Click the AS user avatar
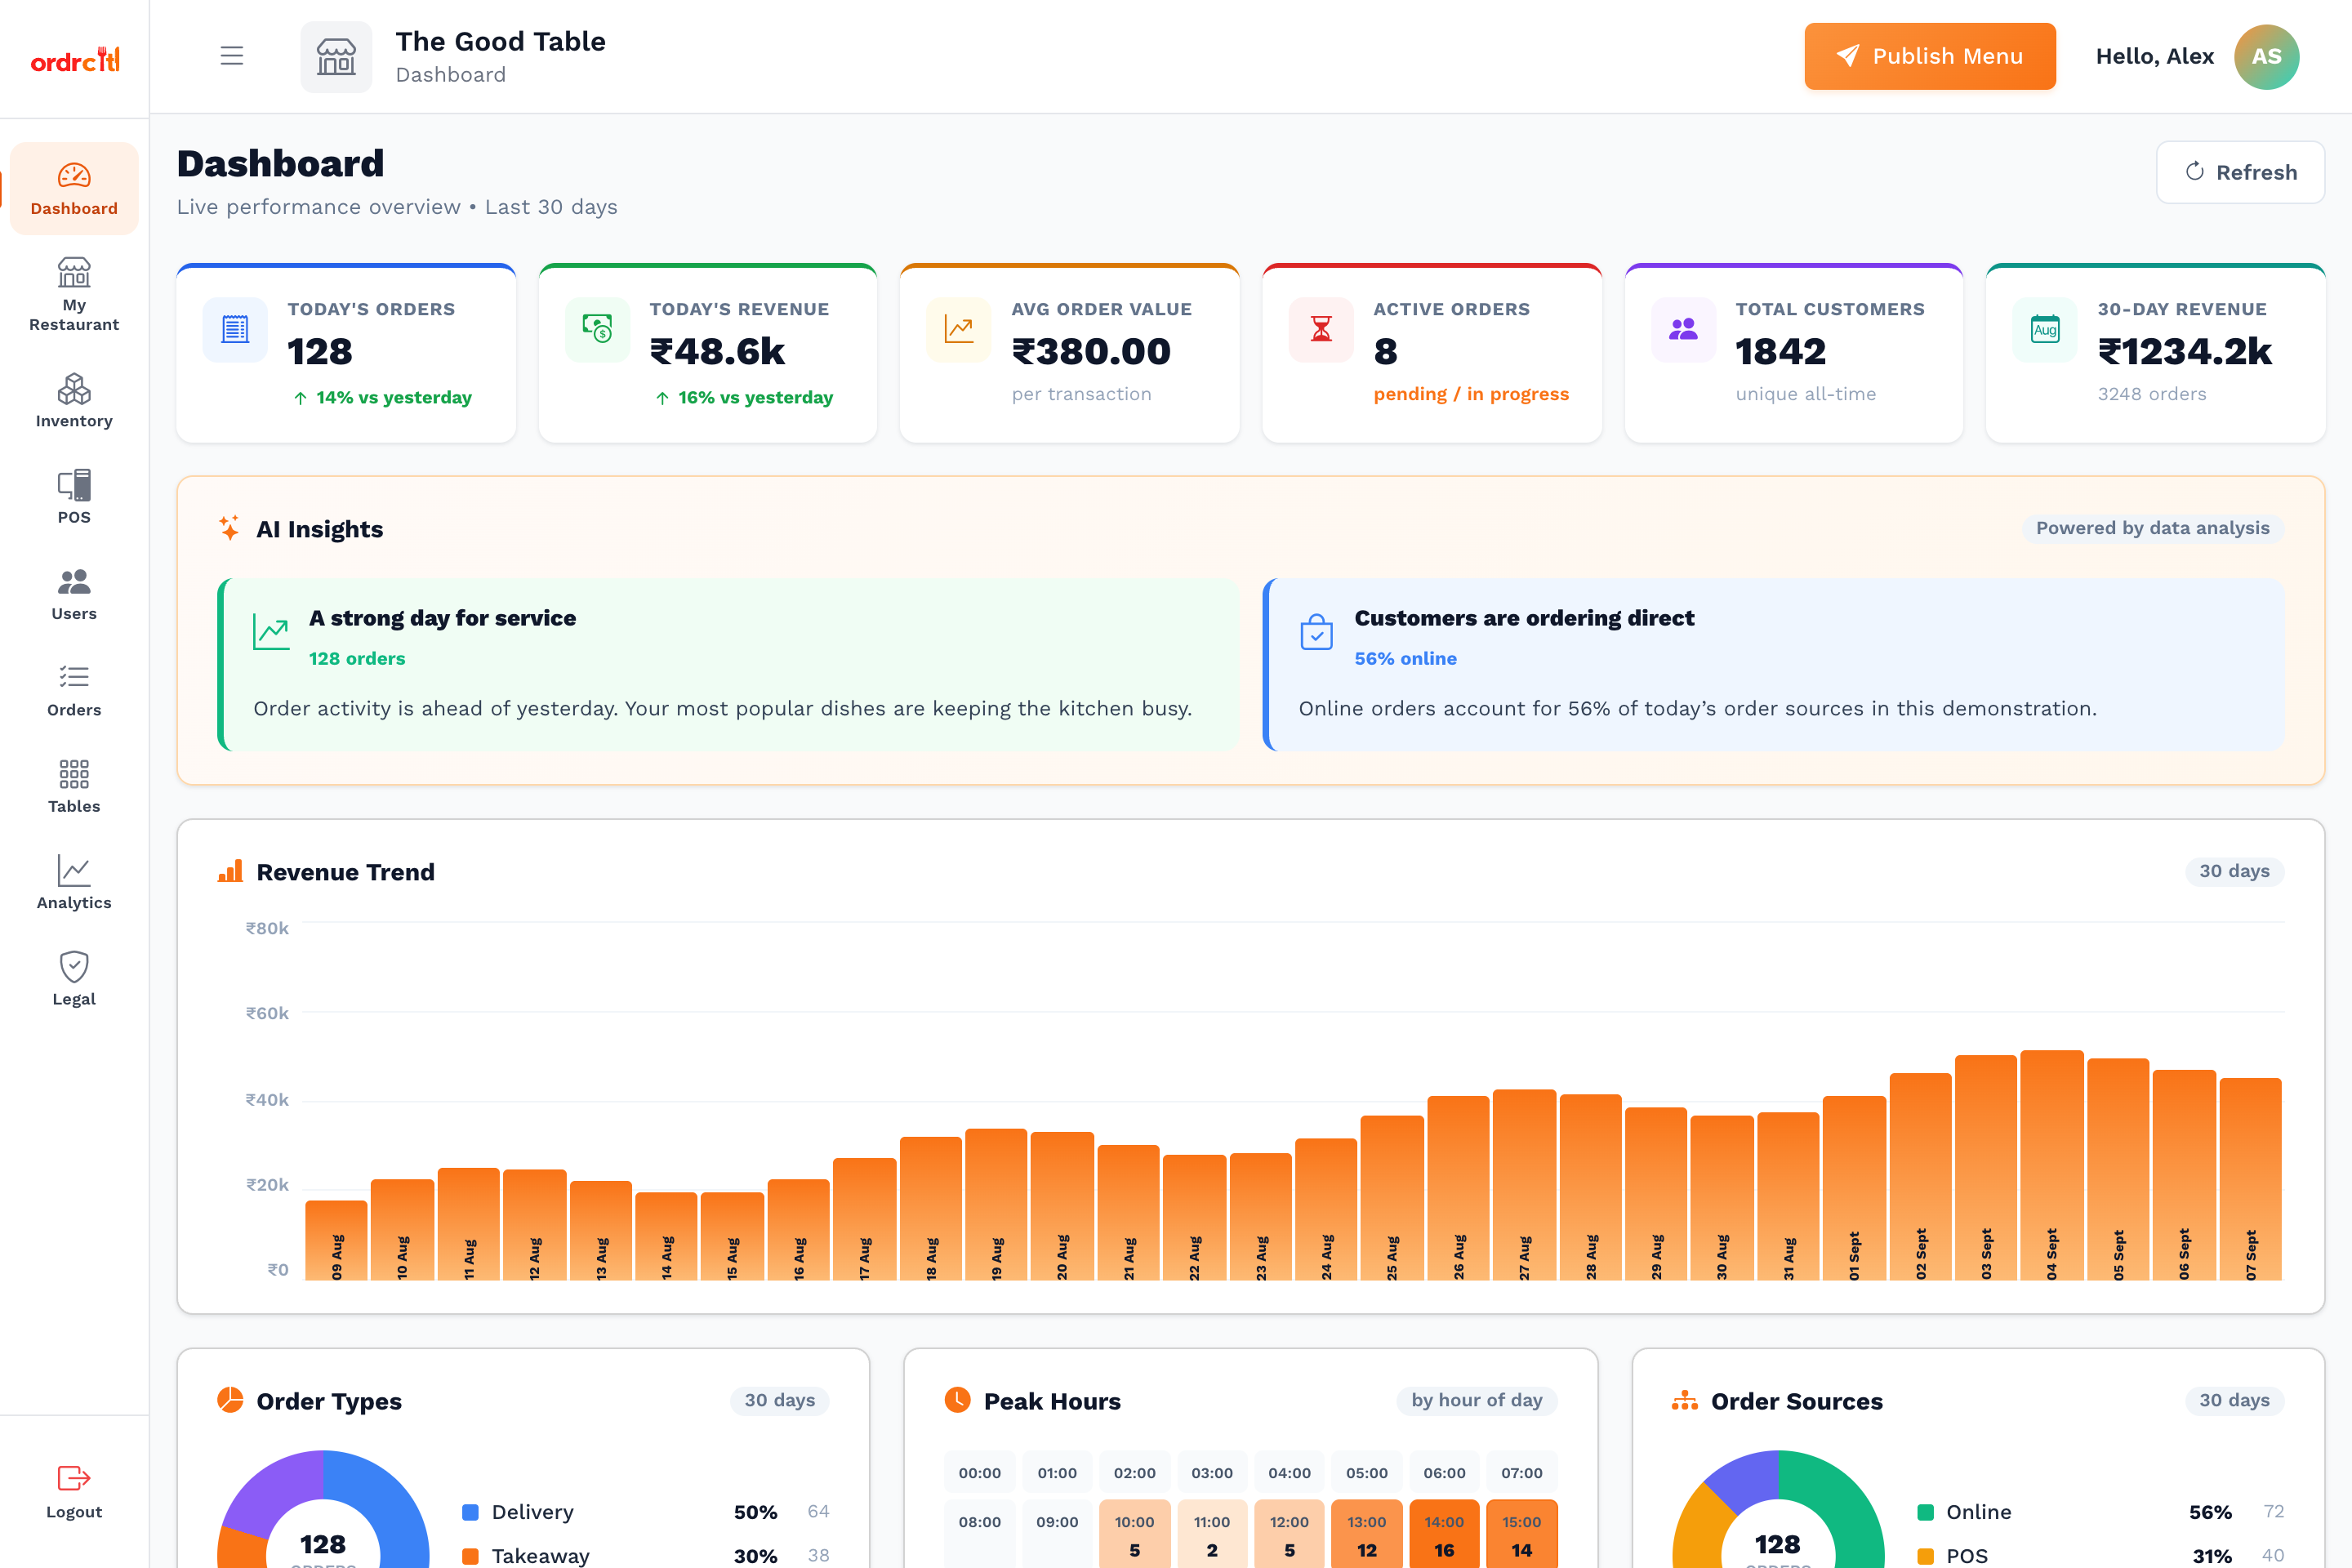The image size is (2352, 1568). pyautogui.click(x=2266, y=57)
